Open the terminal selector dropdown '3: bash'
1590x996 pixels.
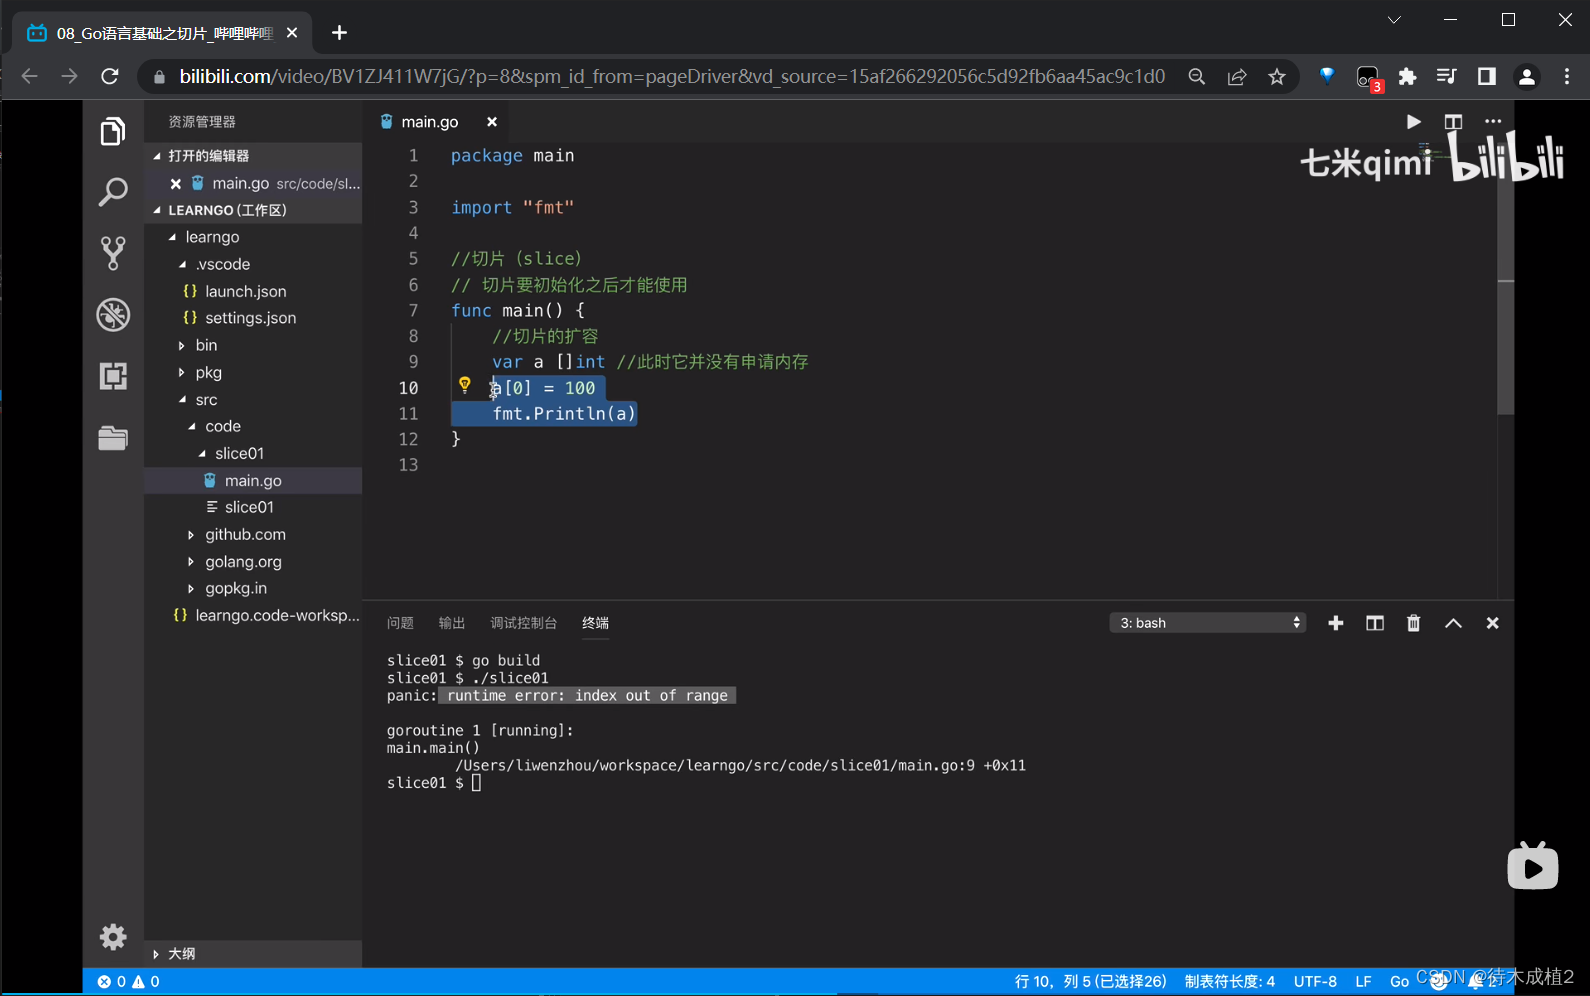[x=1208, y=623]
